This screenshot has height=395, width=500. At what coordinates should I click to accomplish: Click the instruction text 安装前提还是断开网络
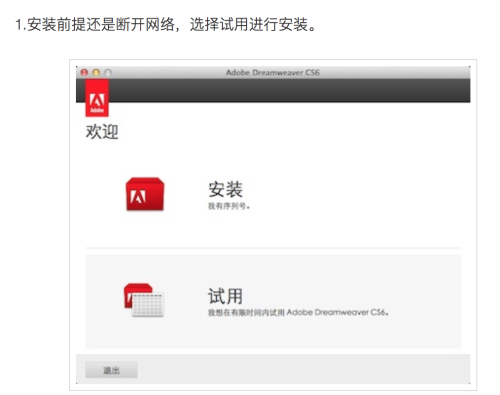pos(100,25)
